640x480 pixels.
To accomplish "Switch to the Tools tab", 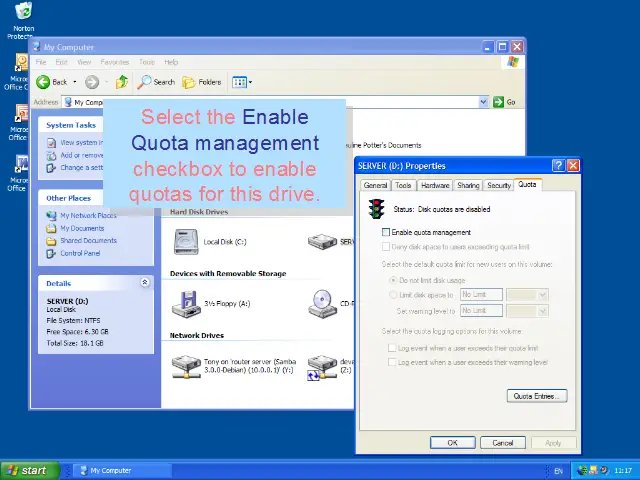I will click(x=403, y=185).
